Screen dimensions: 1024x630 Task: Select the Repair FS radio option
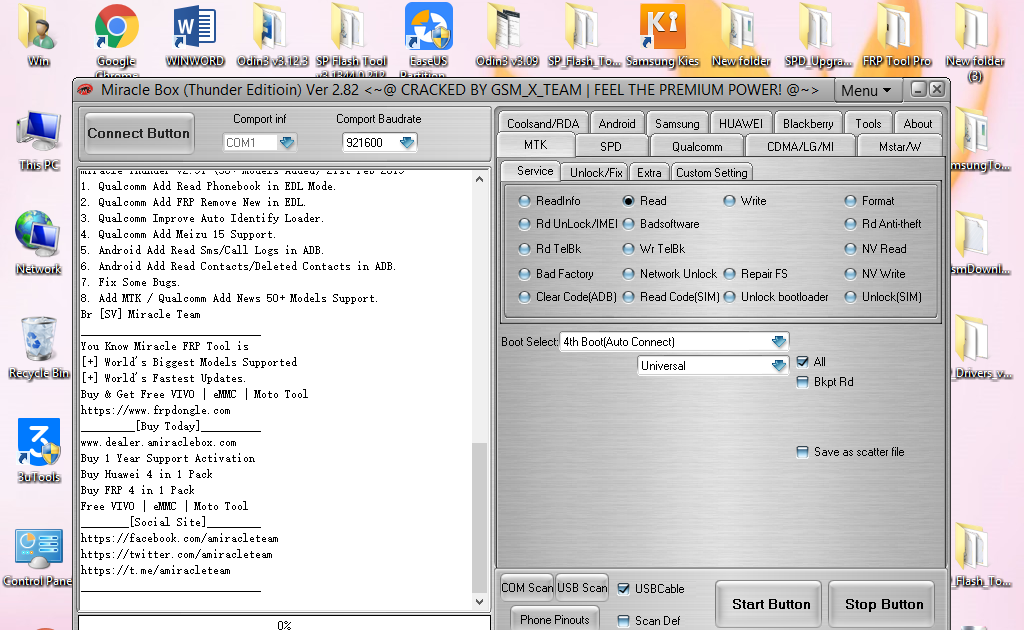point(729,274)
